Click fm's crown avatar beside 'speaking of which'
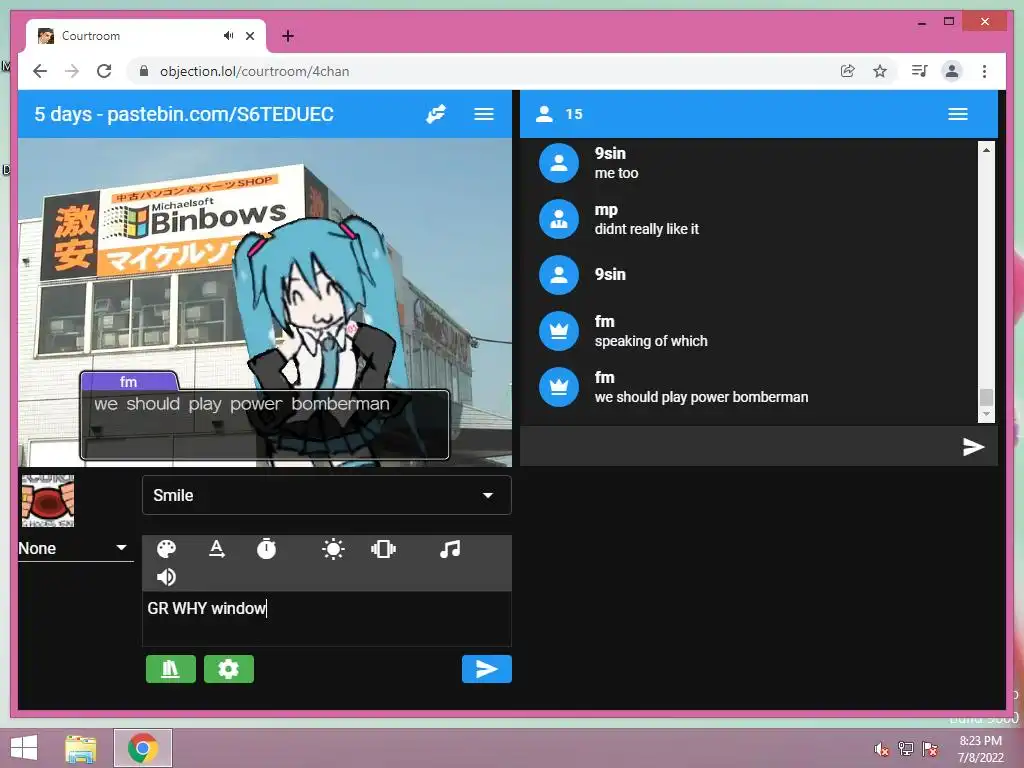1024x768 pixels. coord(559,331)
